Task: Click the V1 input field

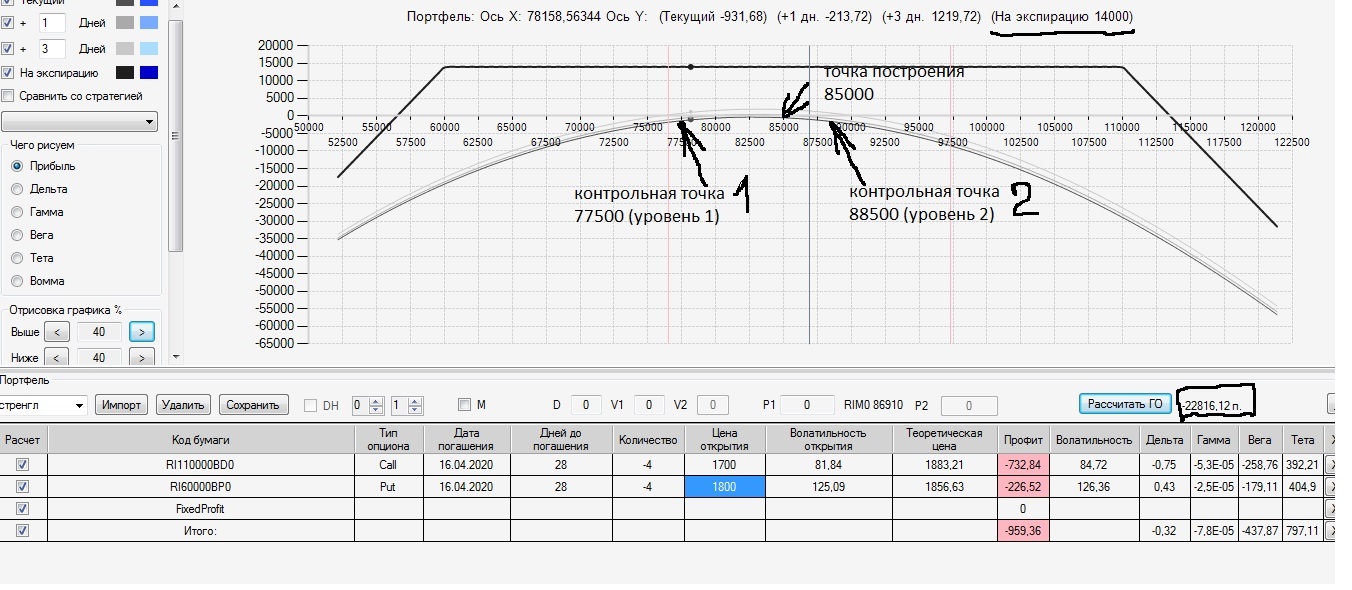Action: (649, 405)
